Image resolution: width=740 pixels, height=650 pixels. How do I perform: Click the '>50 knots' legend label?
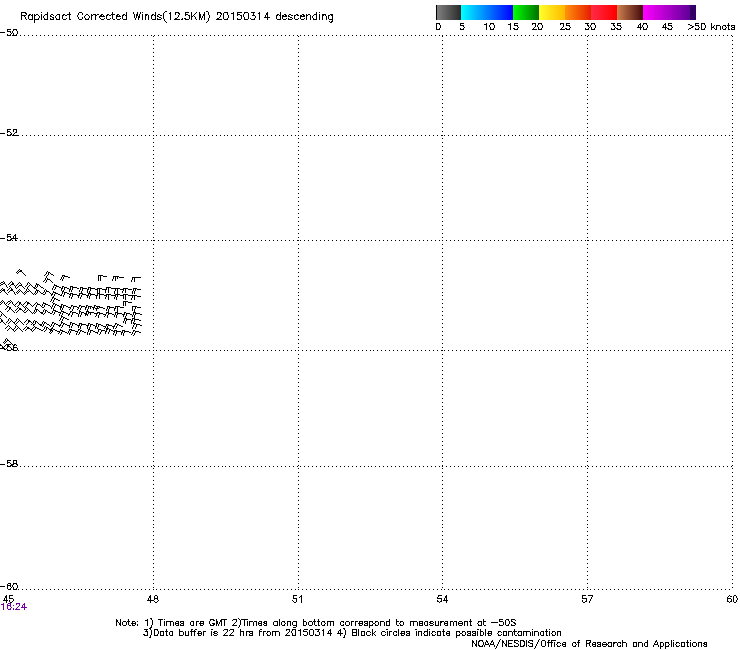pyautogui.click(x=711, y=27)
